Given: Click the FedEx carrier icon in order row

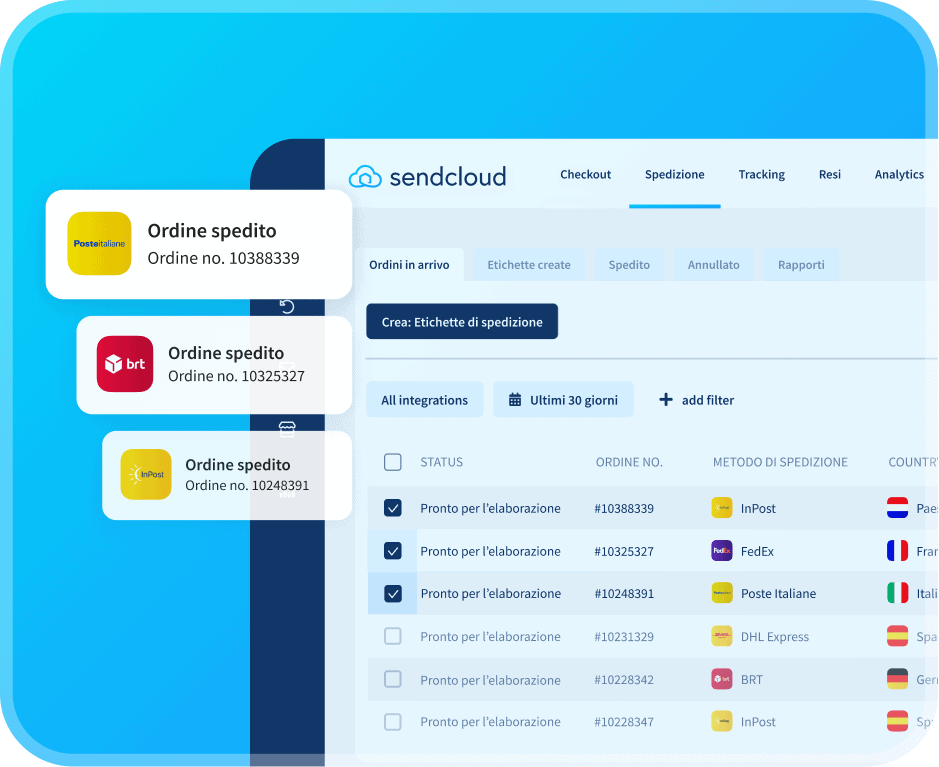Looking at the screenshot, I should point(721,551).
